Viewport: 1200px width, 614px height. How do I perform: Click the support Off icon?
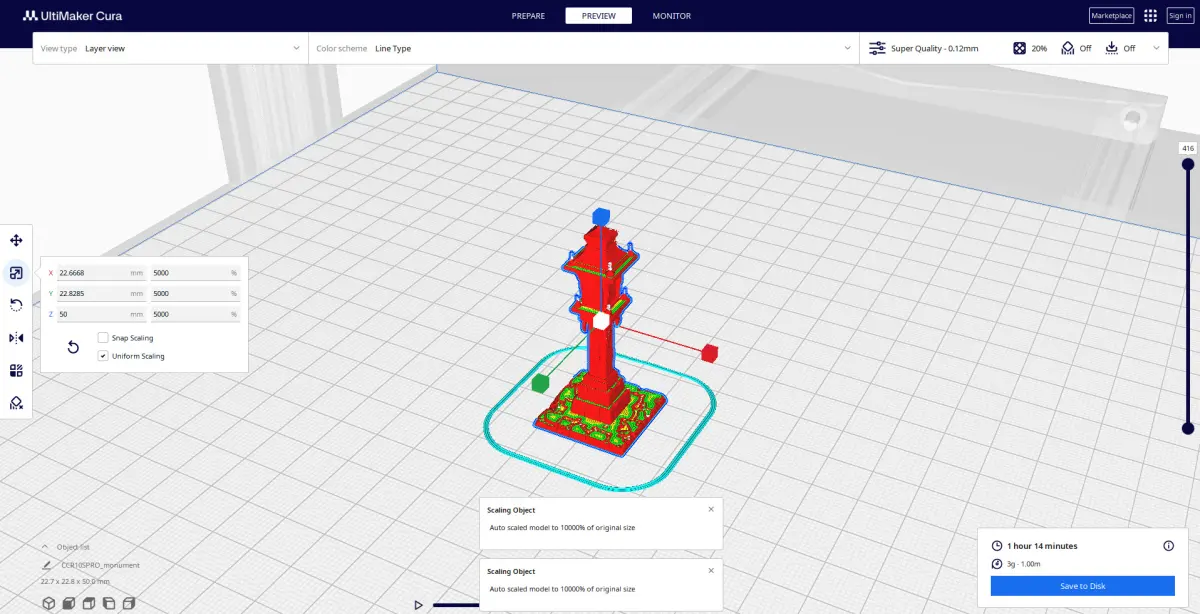tap(1067, 48)
